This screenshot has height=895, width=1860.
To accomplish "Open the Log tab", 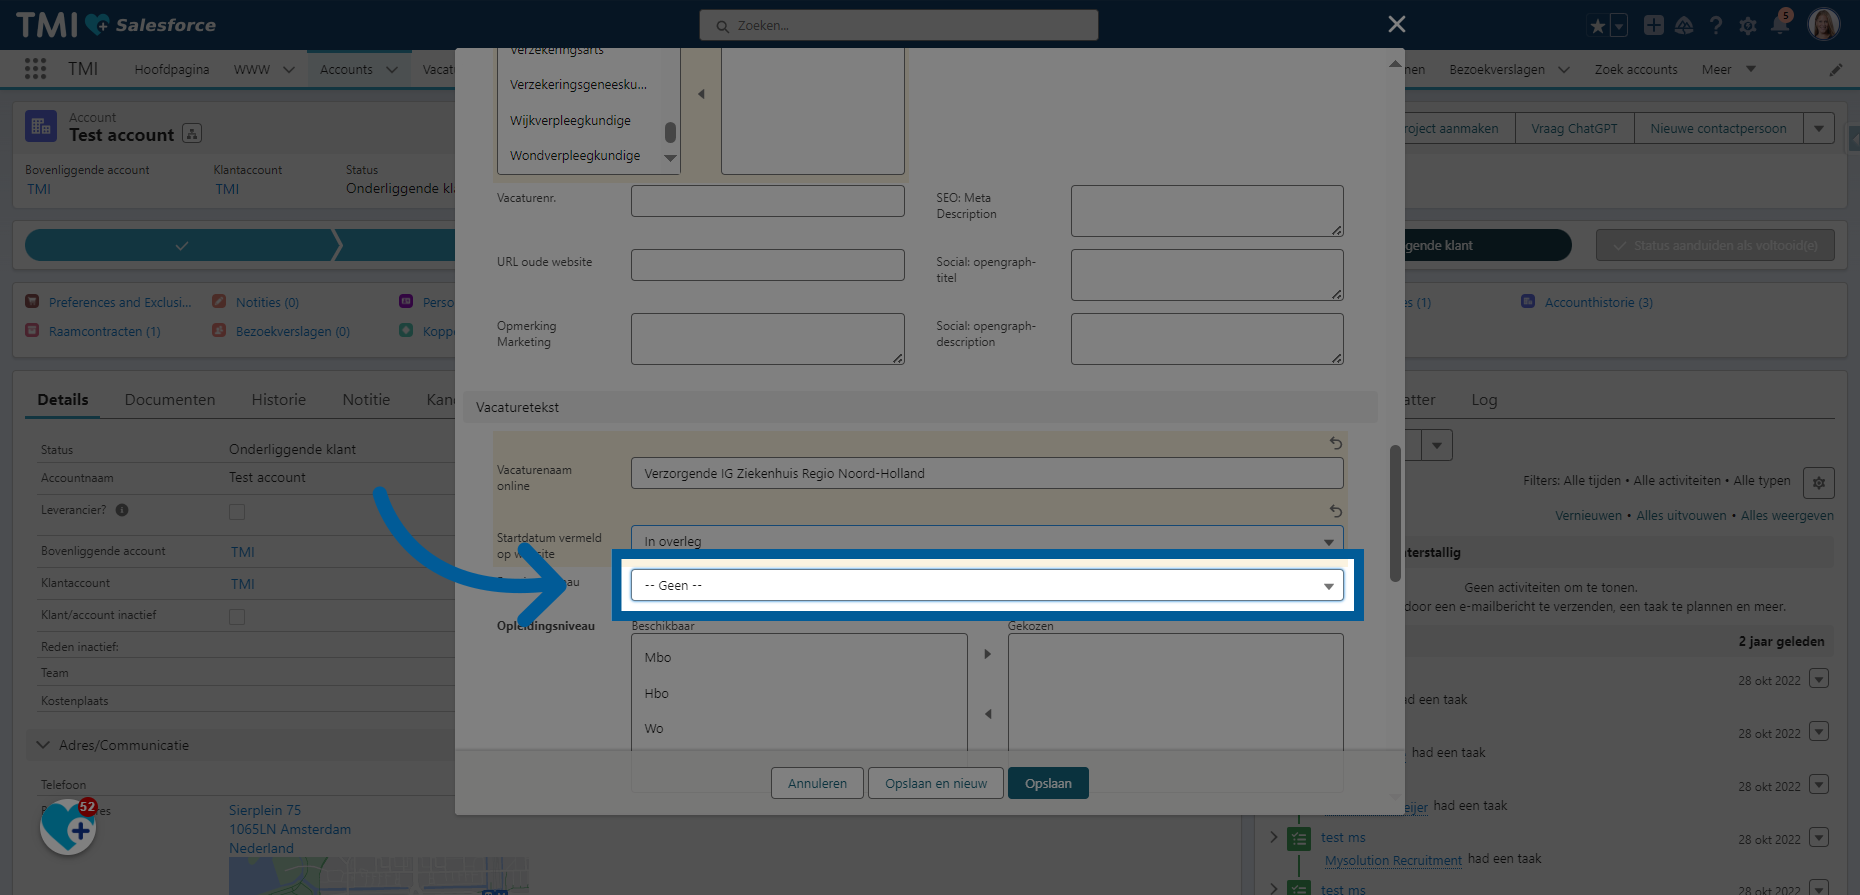I will (1484, 400).
